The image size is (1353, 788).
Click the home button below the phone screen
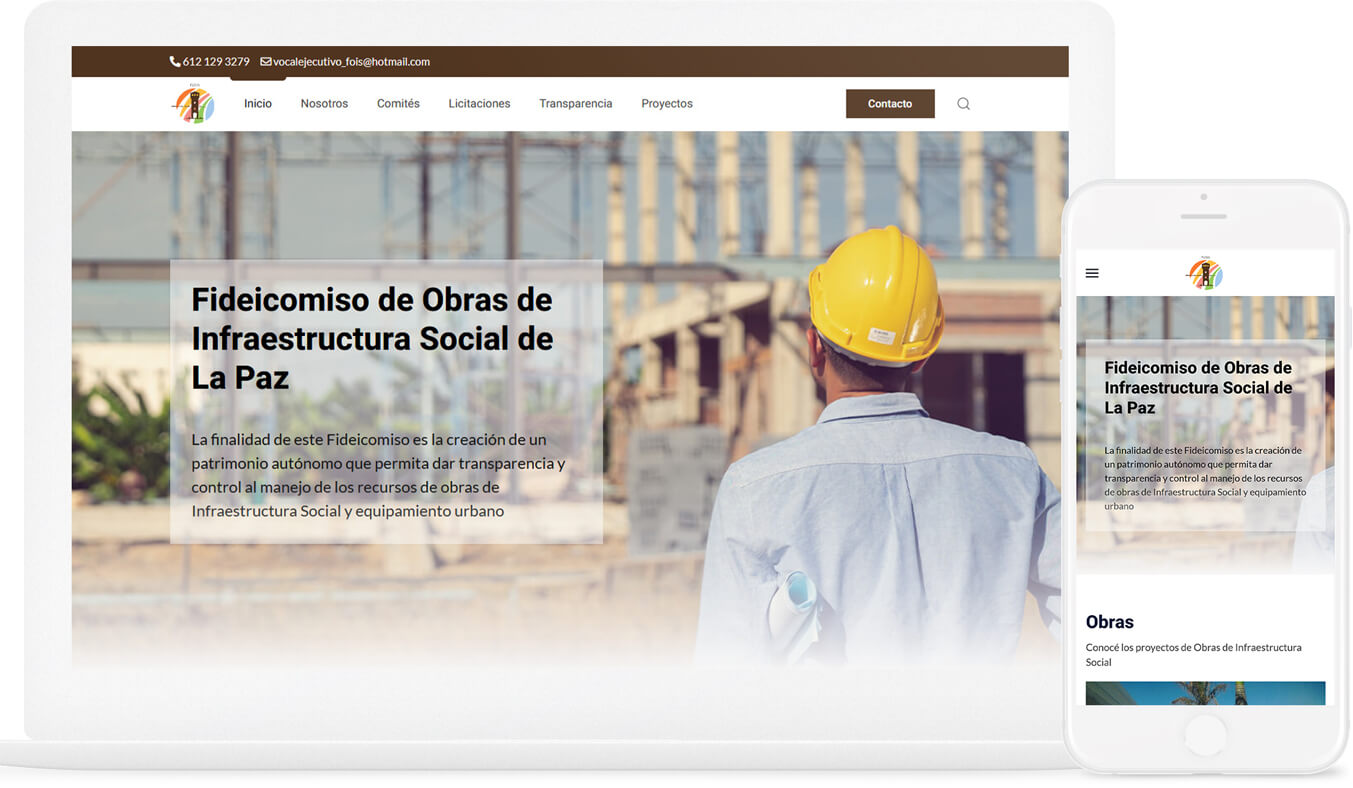click(1205, 735)
